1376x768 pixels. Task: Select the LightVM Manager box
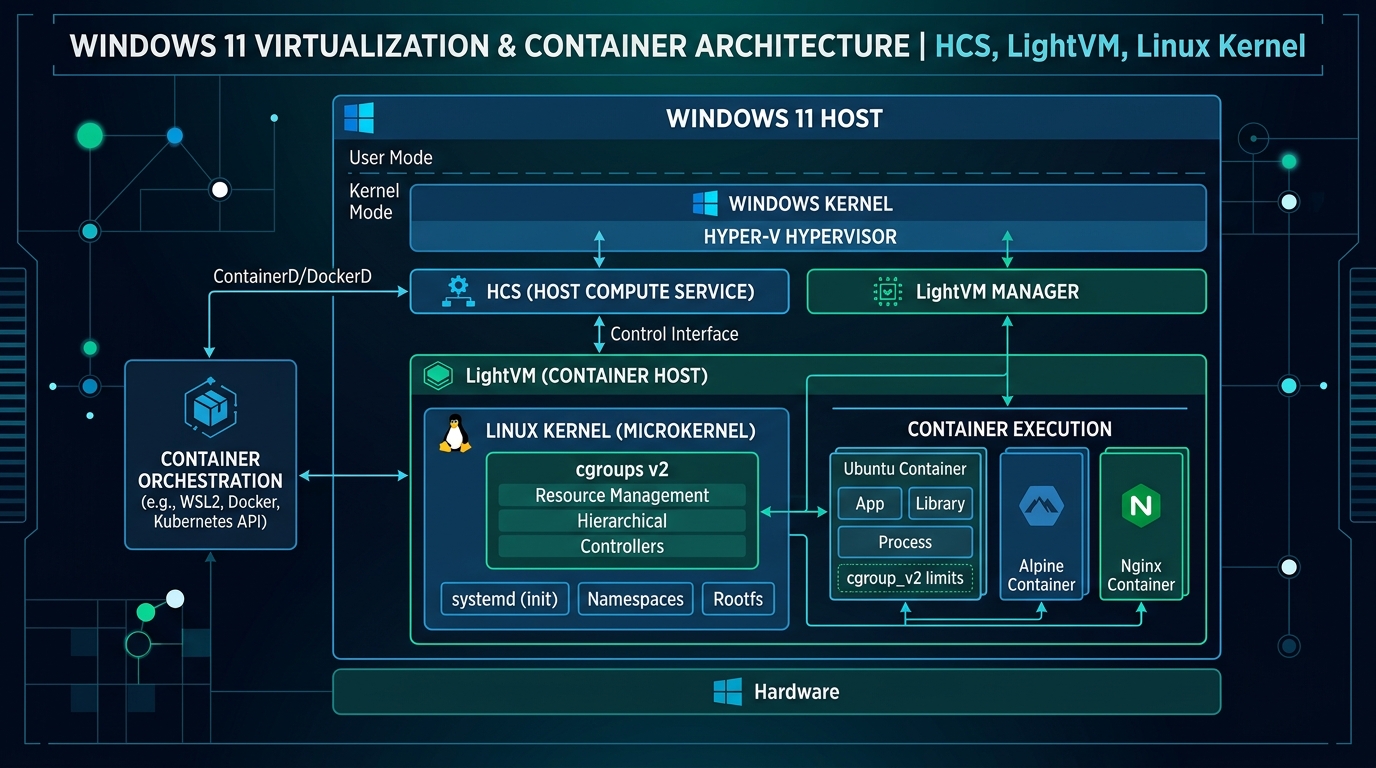pyautogui.click(x=1006, y=292)
